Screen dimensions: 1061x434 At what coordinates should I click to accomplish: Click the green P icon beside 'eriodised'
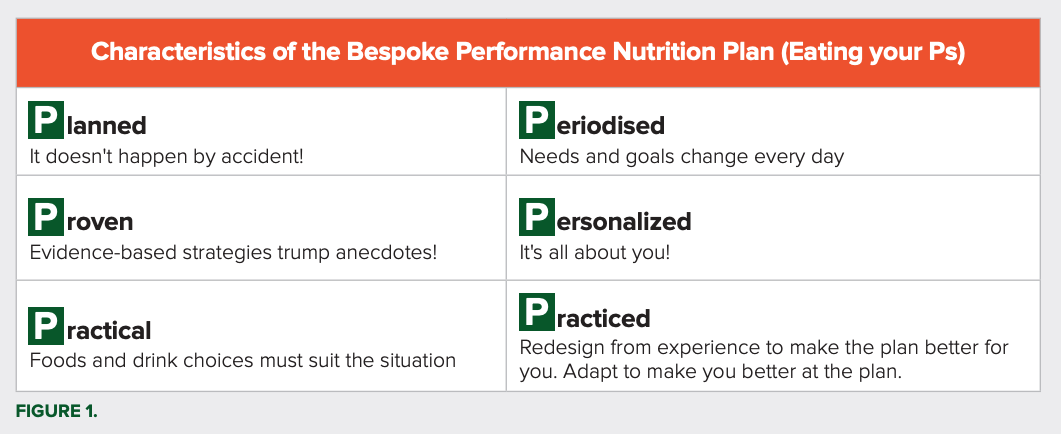click(x=537, y=120)
